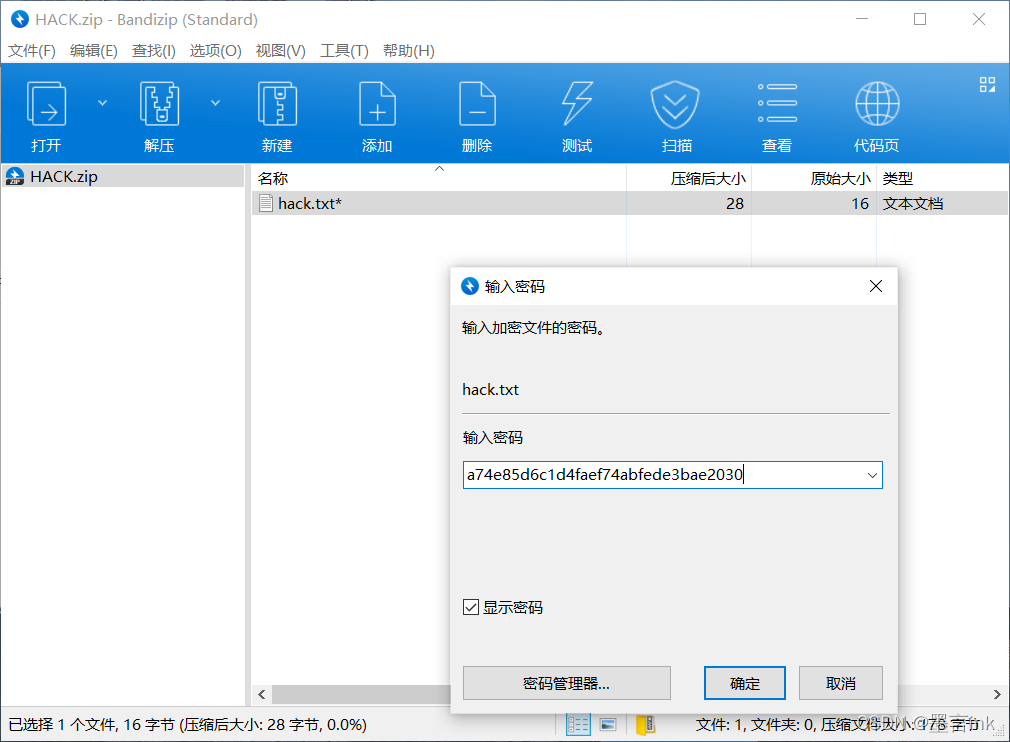Sort by the 压缩后大小 column header
The image size is (1010, 742).
click(x=689, y=178)
